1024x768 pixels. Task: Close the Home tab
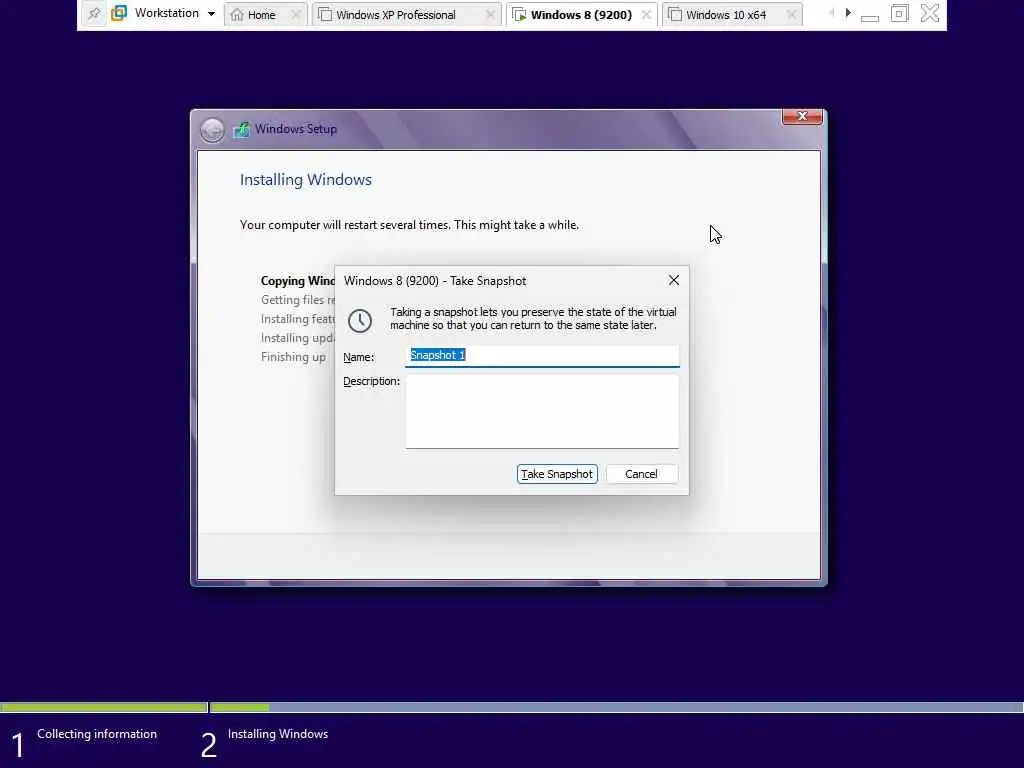coord(296,15)
